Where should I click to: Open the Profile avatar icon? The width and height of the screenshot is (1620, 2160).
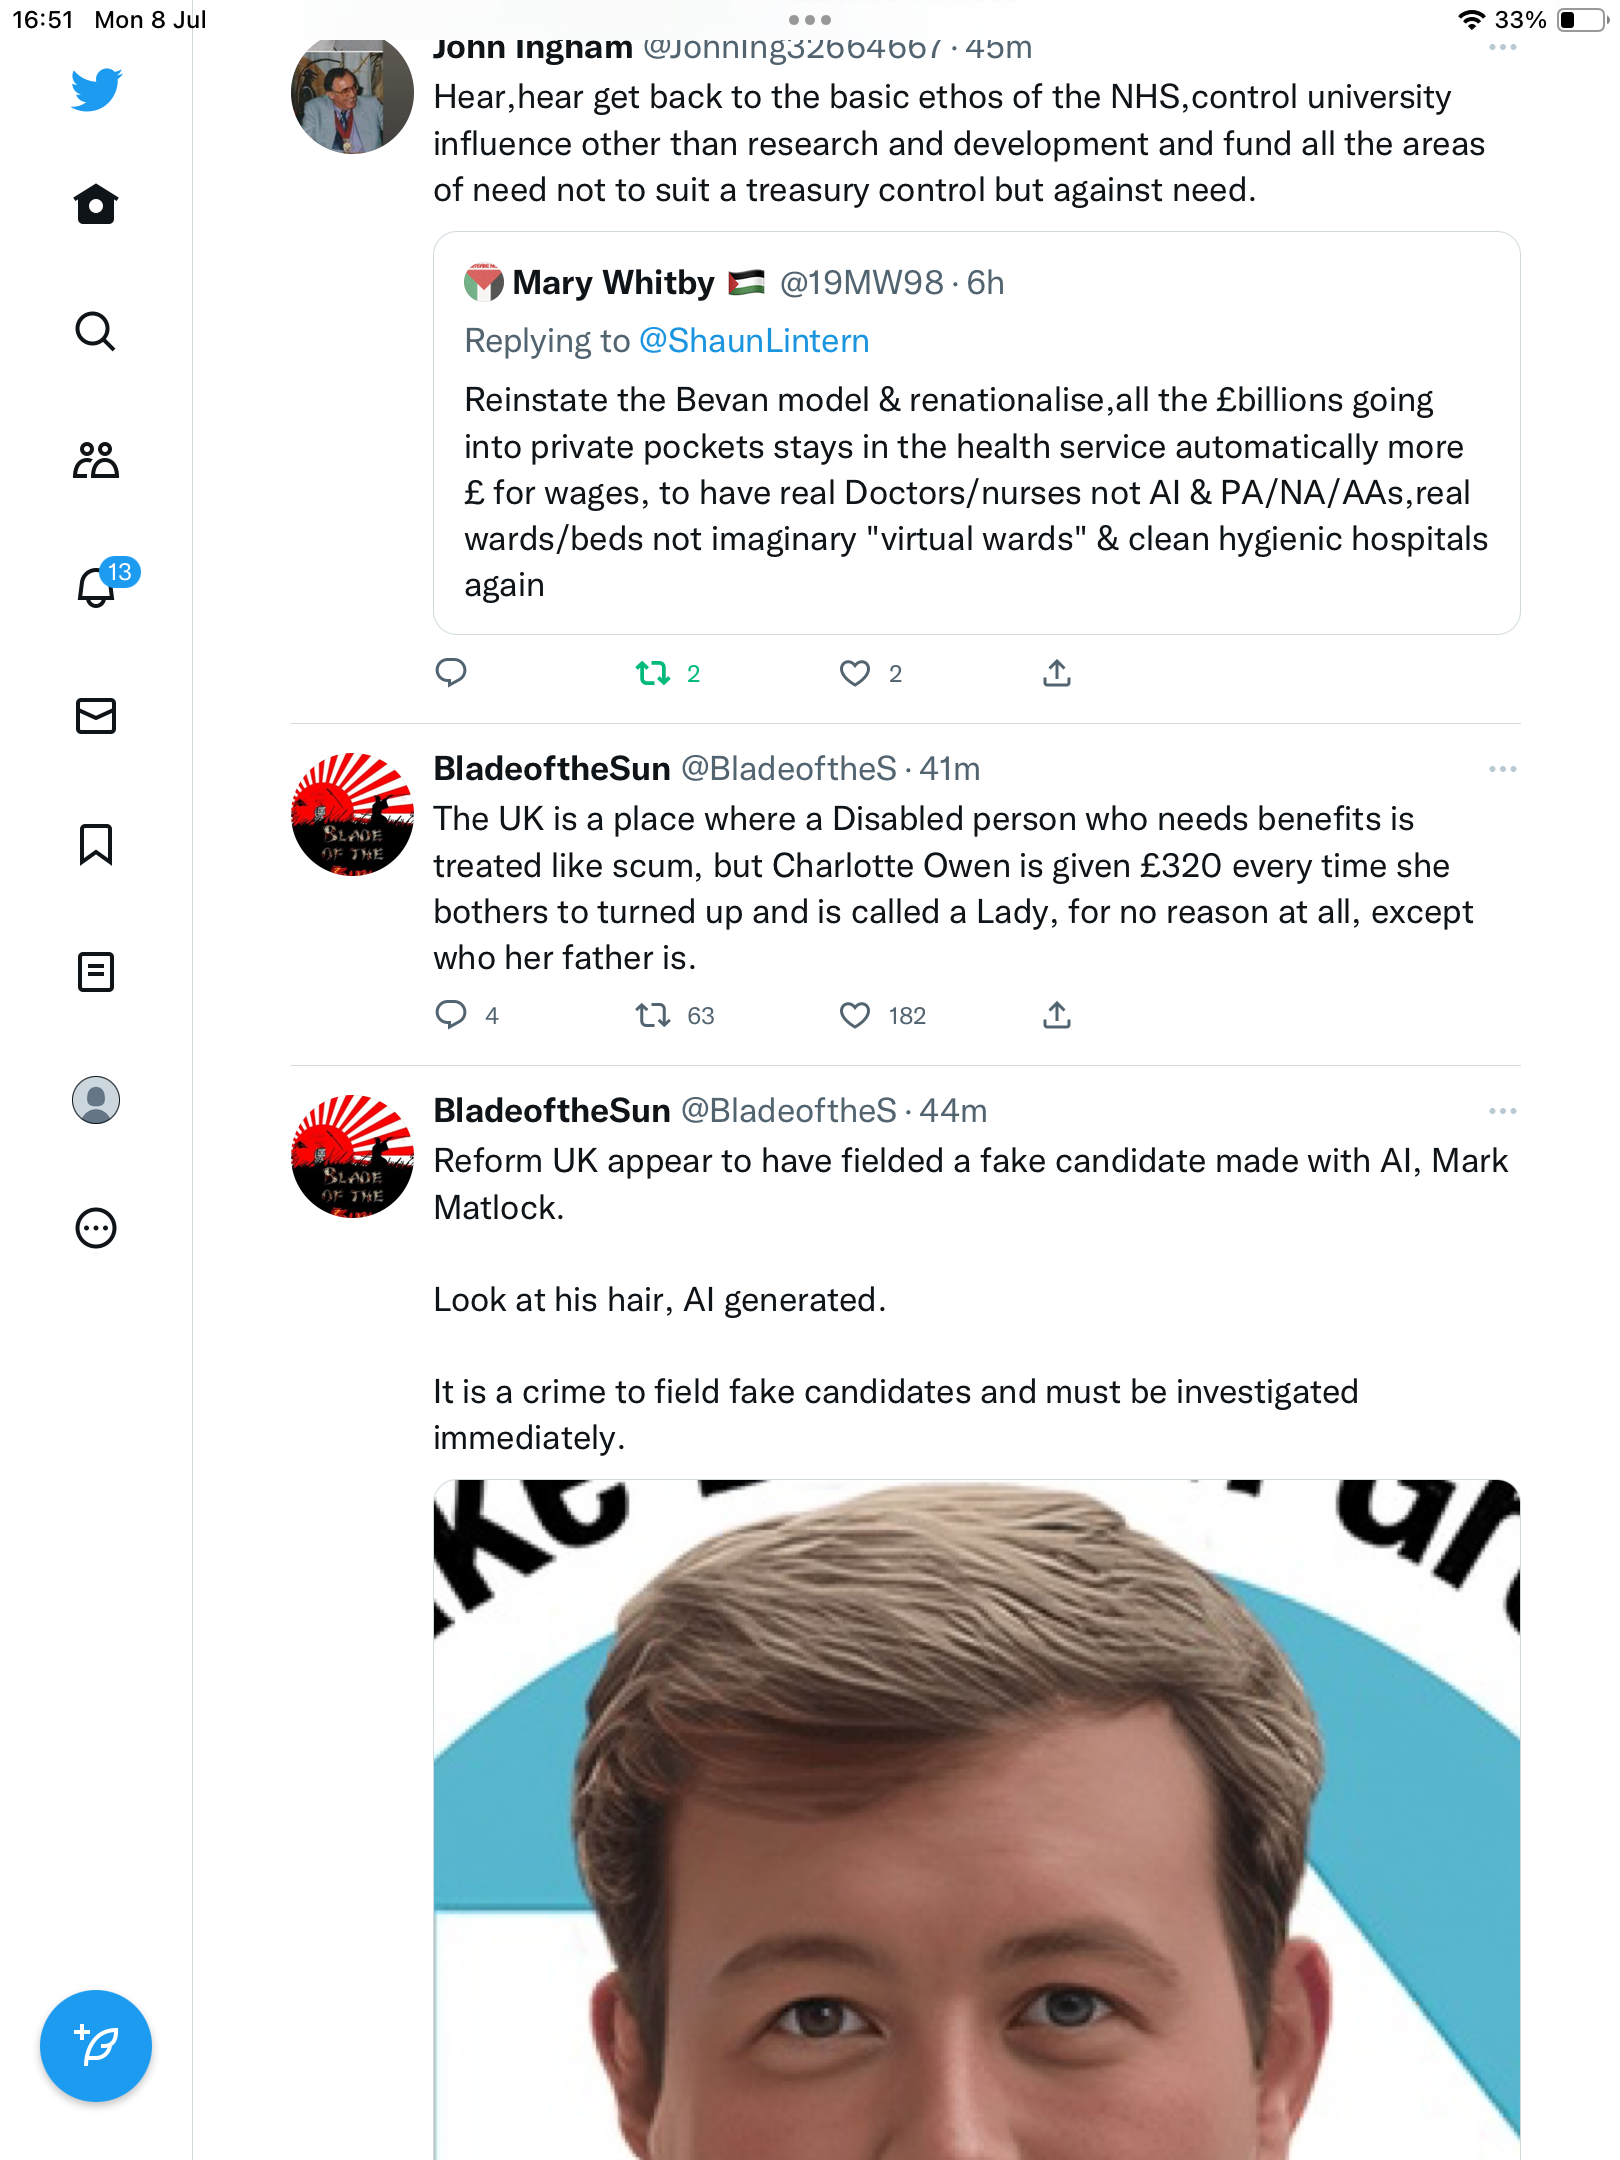pos(96,1100)
